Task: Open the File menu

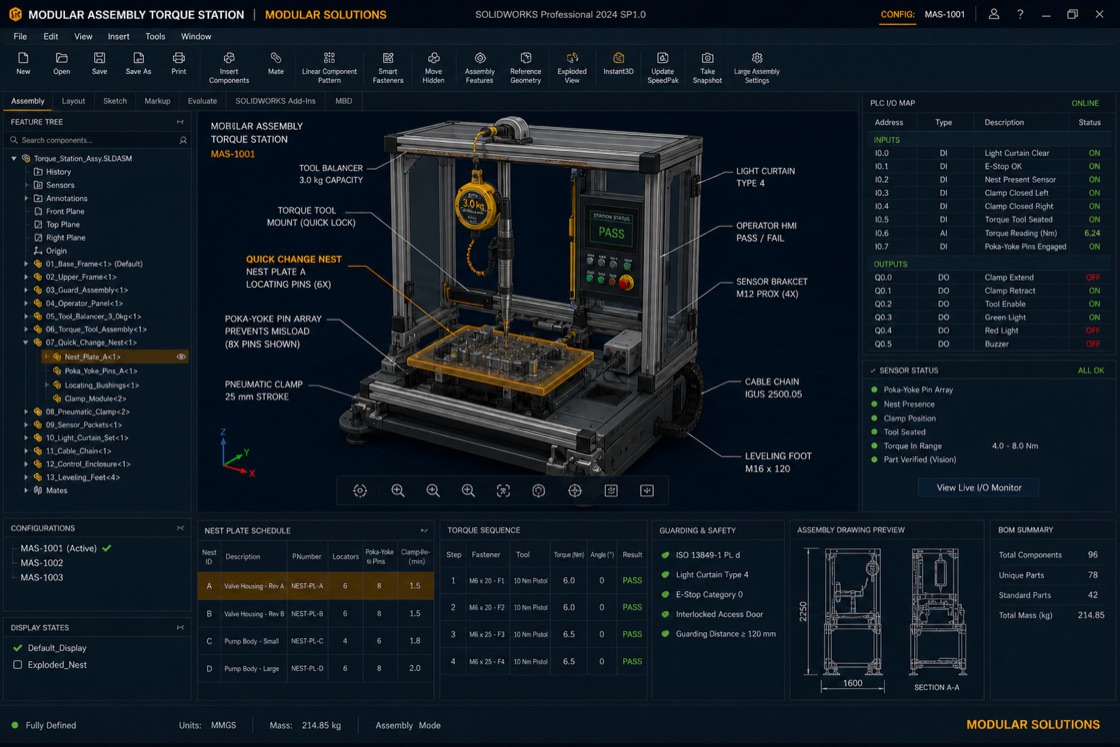Action: (x=20, y=36)
